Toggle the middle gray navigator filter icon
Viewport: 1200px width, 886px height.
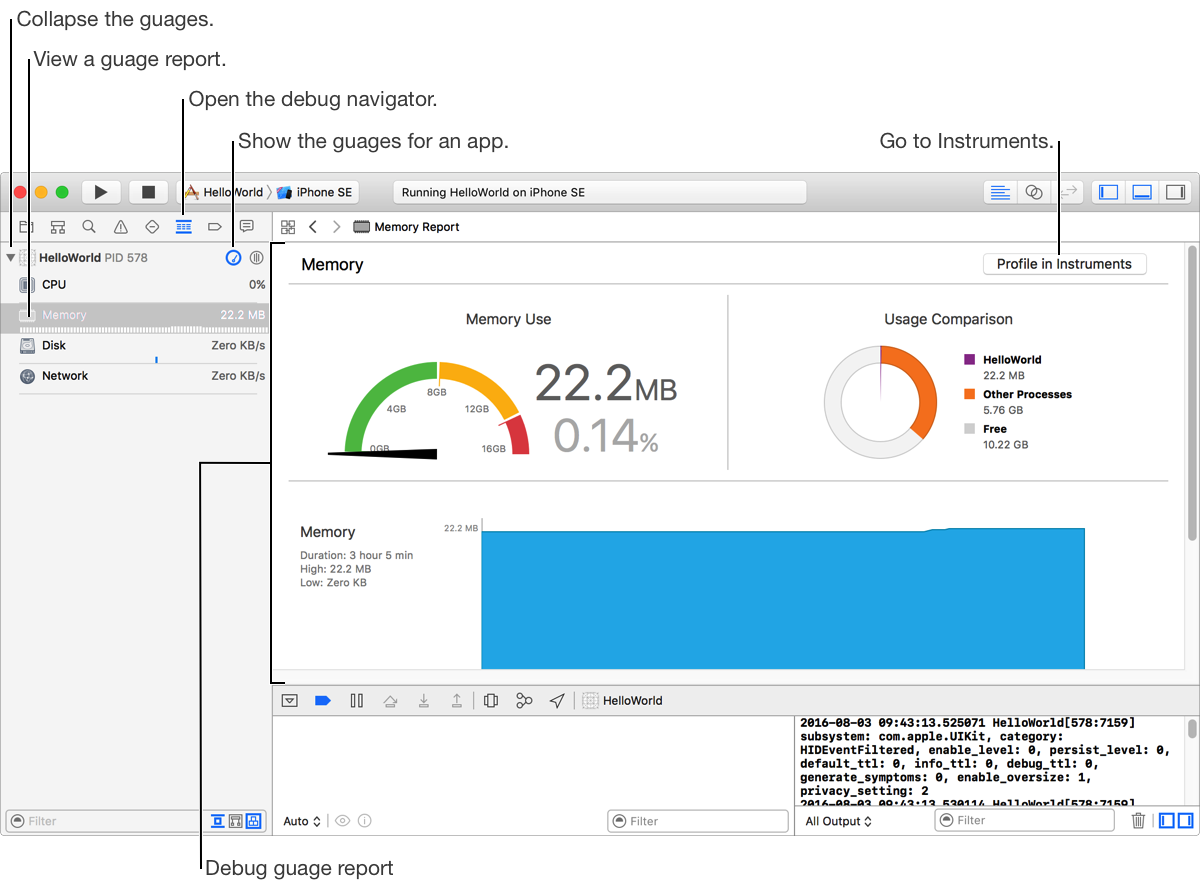235,821
